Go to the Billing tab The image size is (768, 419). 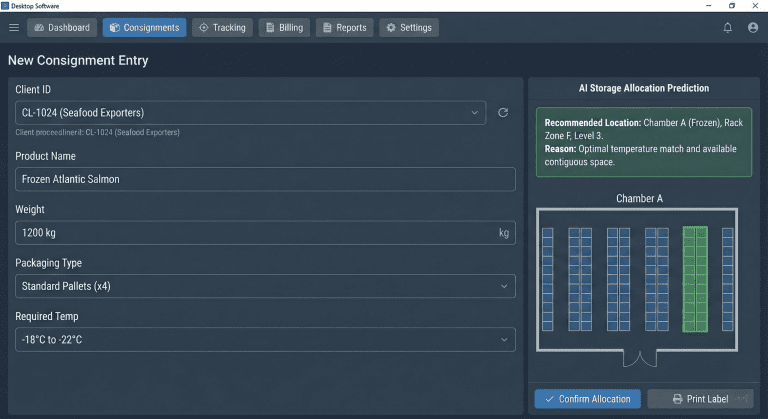click(x=284, y=28)
